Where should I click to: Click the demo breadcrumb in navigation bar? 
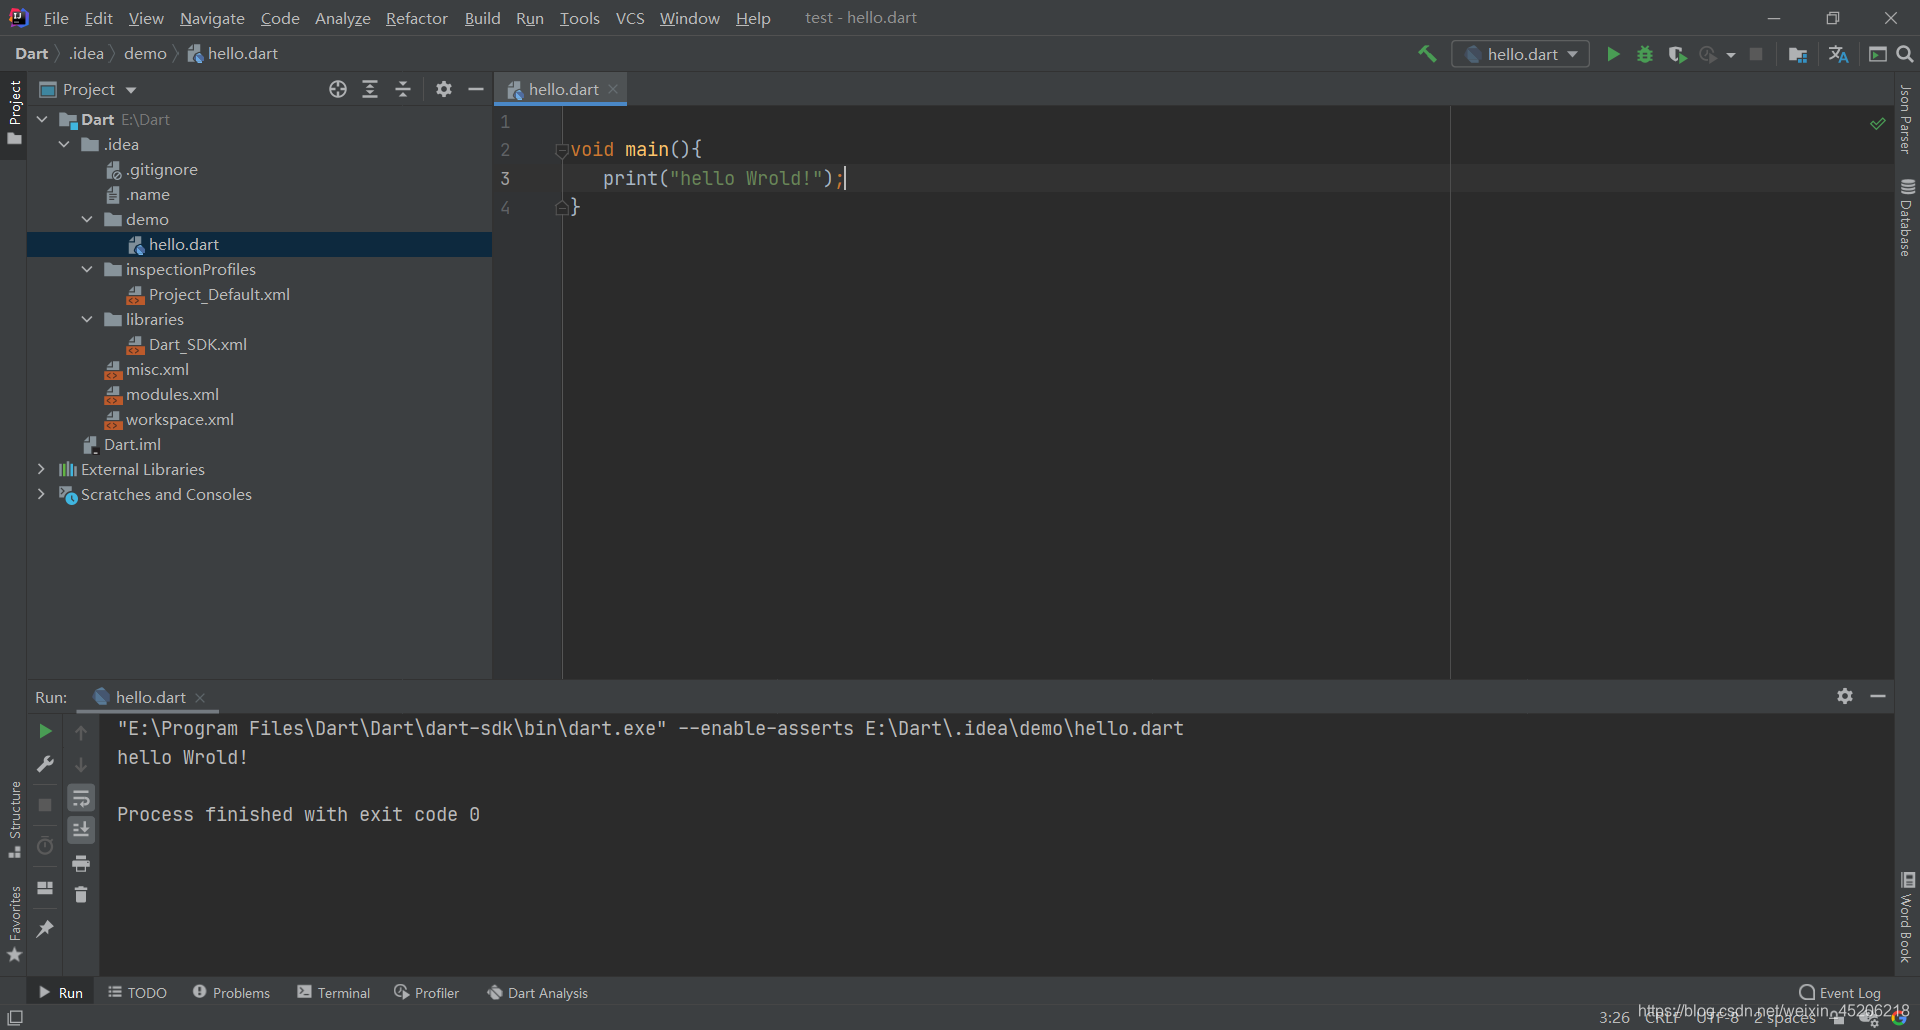(x=145, y=54)
